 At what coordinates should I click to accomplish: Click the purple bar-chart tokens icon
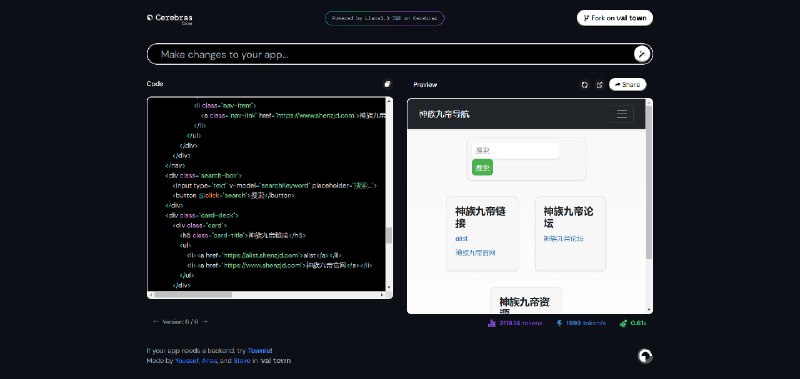coord(492,323)
